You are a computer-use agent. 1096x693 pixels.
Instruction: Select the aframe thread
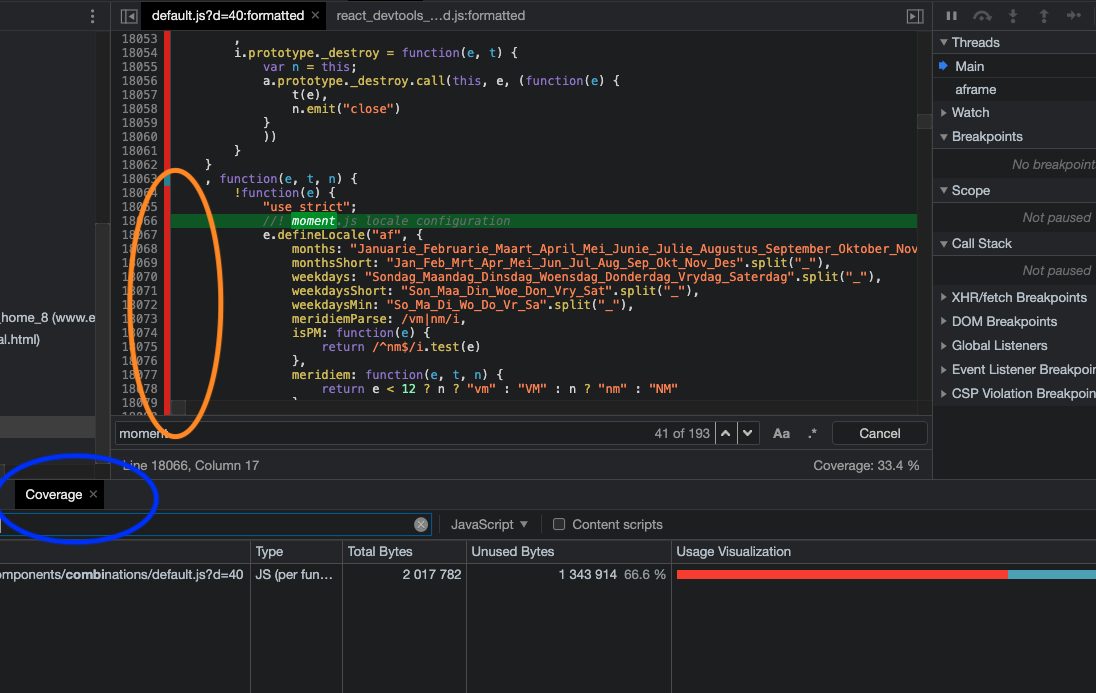tap(975, 90)
